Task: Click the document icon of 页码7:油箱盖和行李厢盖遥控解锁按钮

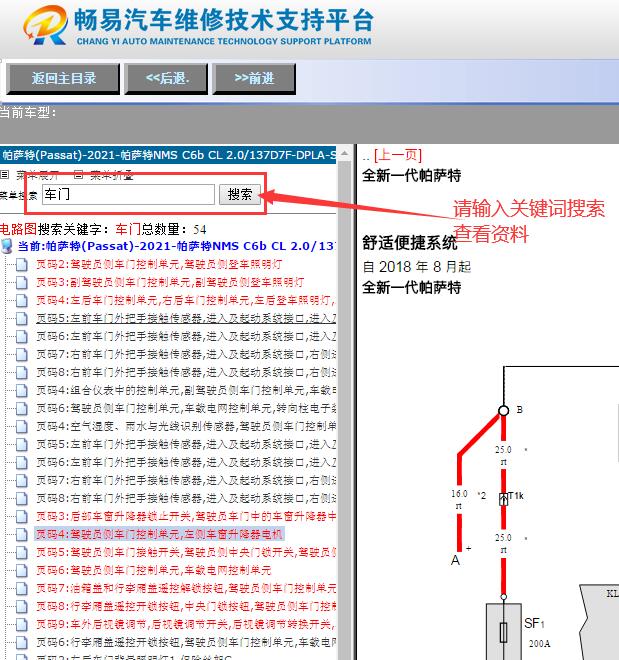Action: pyautogui.click(x=21, y=588)
